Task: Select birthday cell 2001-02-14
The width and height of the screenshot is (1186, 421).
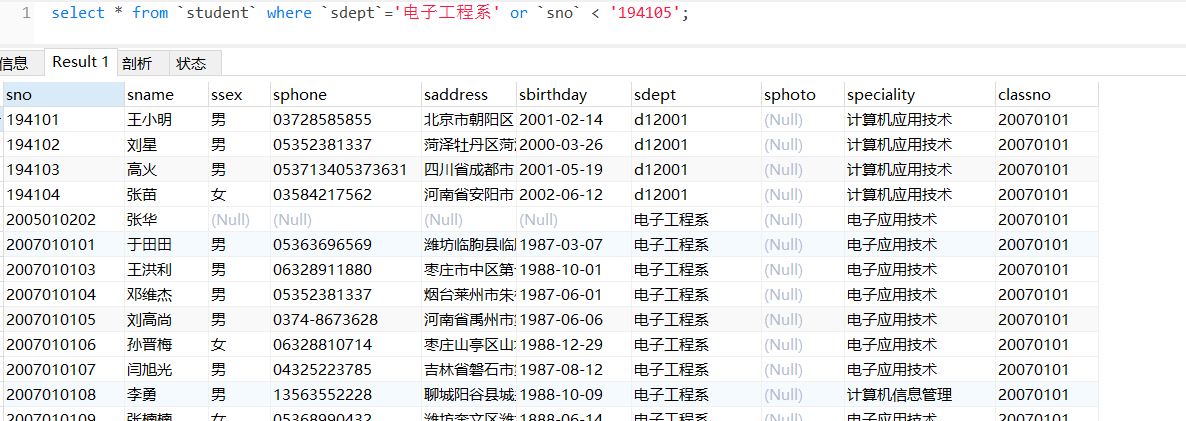Action: tap(573, 119)
